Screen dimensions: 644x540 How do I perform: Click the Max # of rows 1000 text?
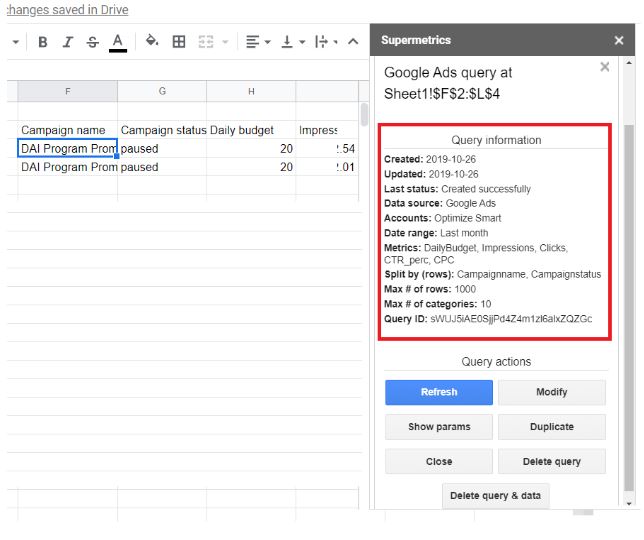[x=430, y=289]
